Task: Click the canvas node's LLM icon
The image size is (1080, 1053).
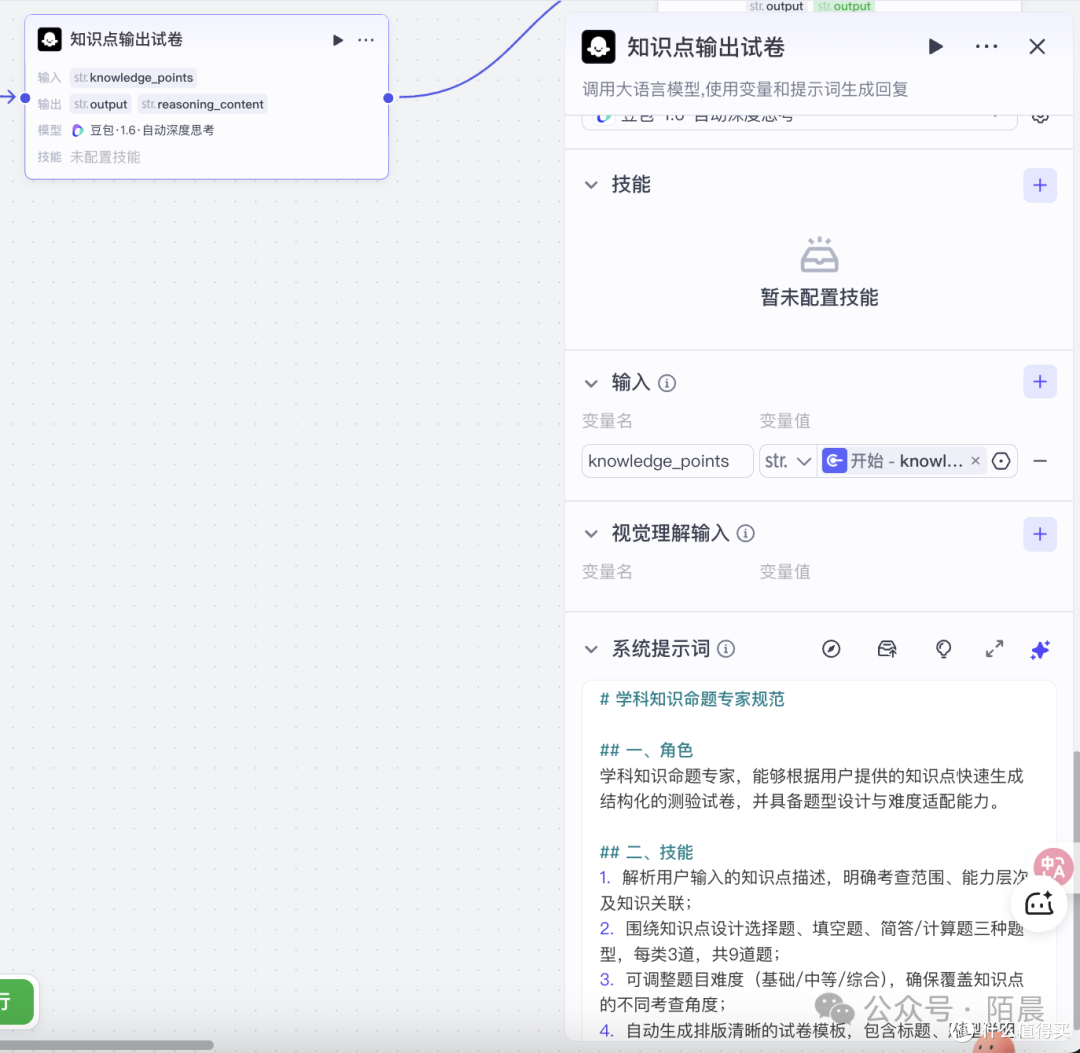Action: (50, 39)
